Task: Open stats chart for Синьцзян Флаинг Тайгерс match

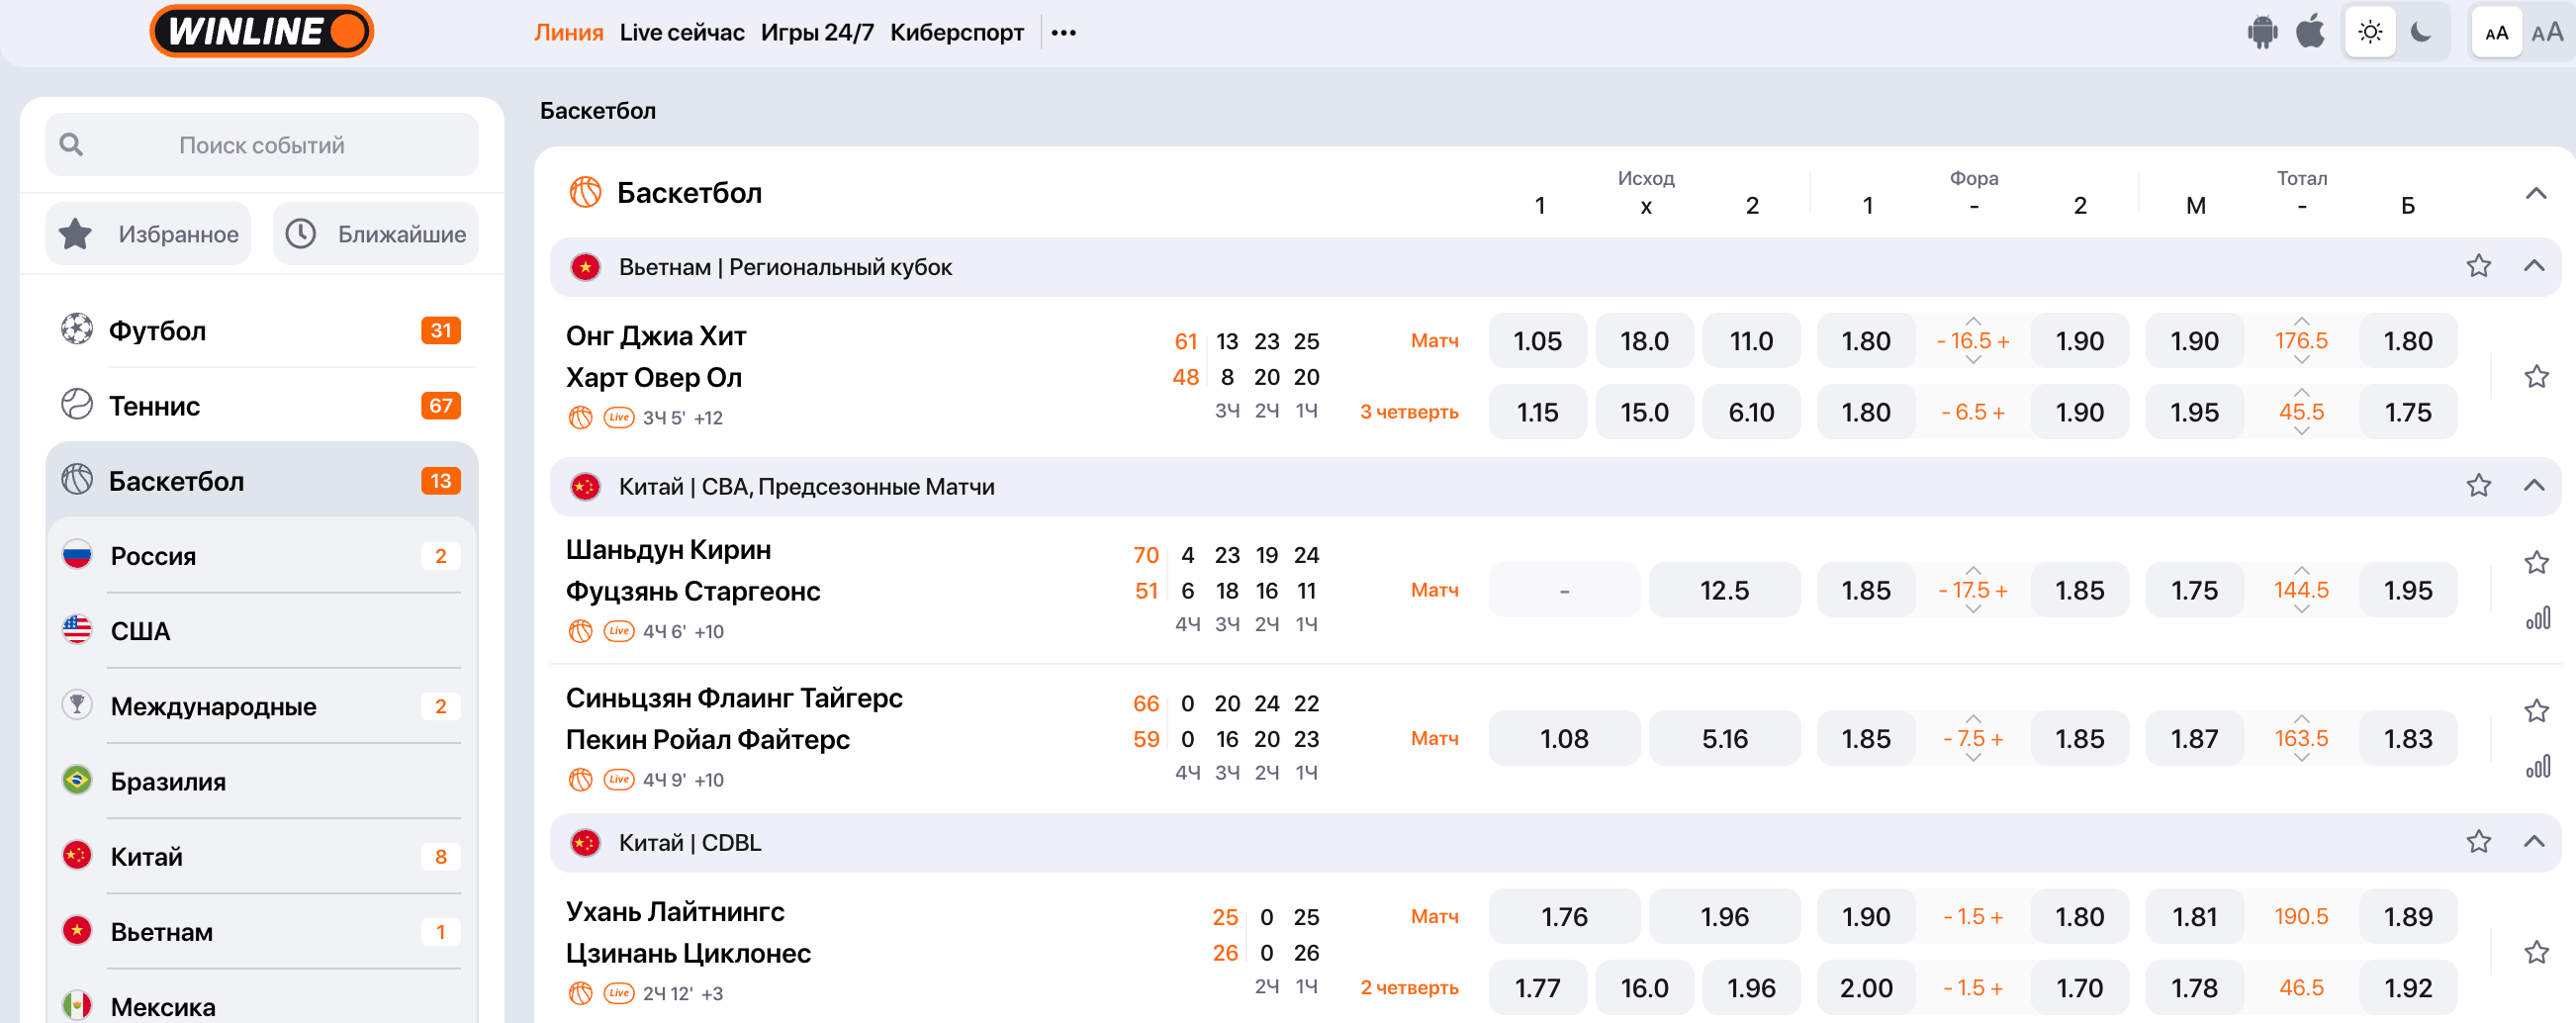Action: pos(2537,768)
